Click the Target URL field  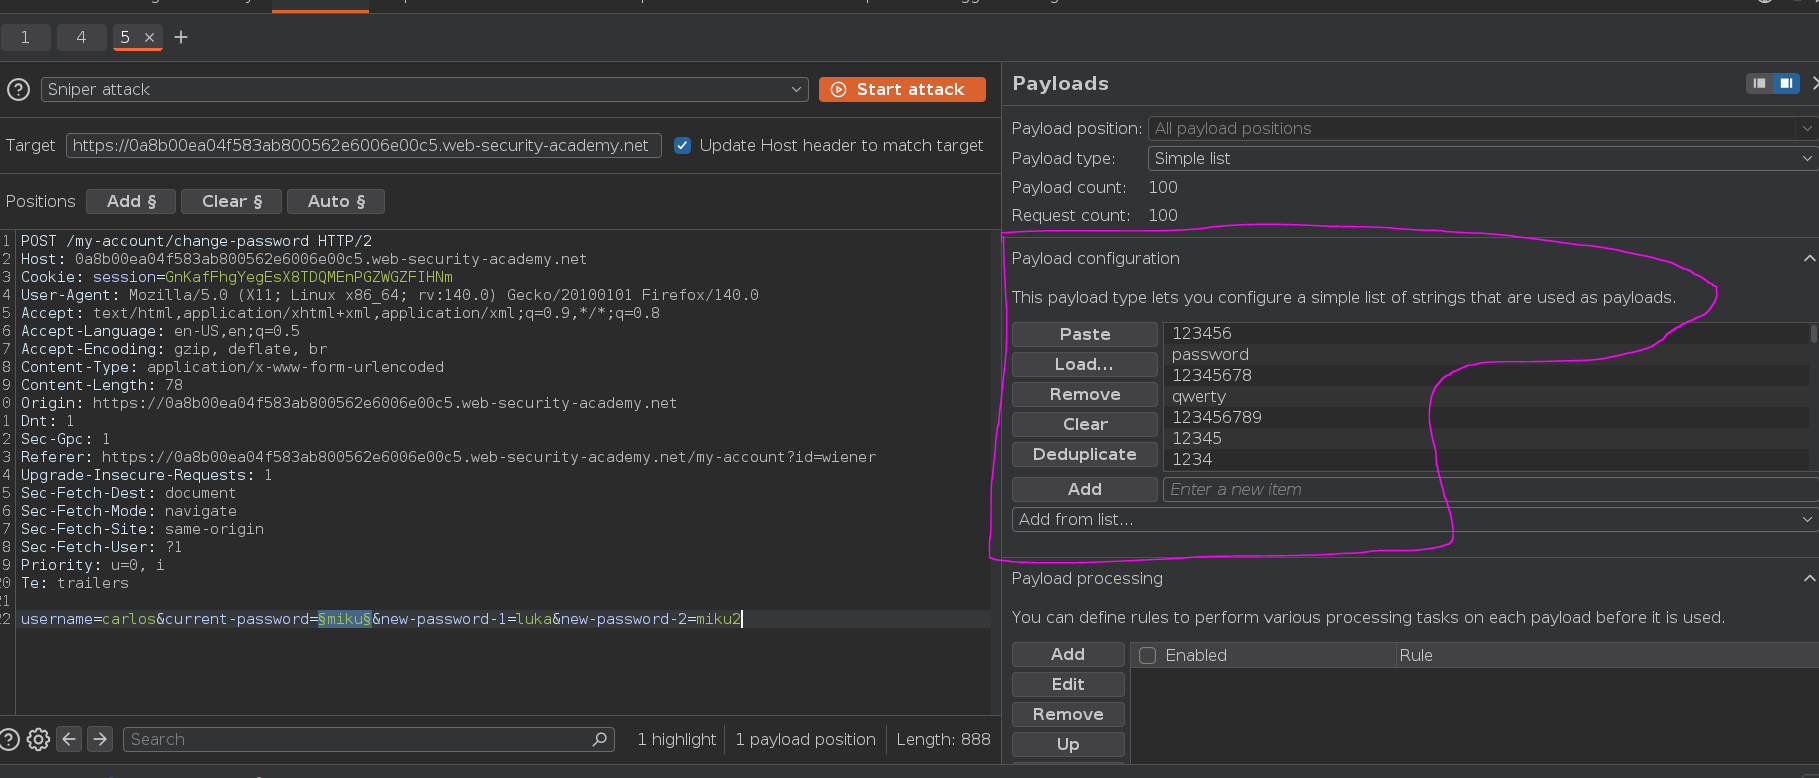coord(364,145)
